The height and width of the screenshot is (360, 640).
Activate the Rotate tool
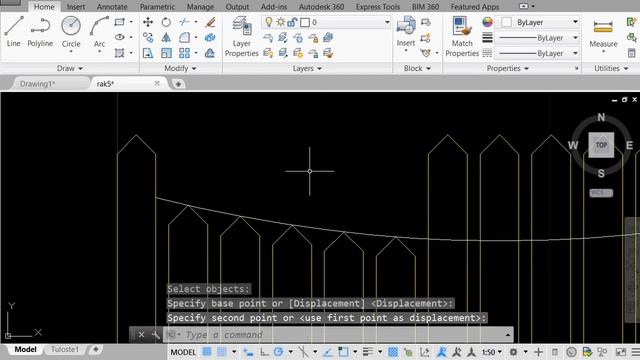point(166,22)
